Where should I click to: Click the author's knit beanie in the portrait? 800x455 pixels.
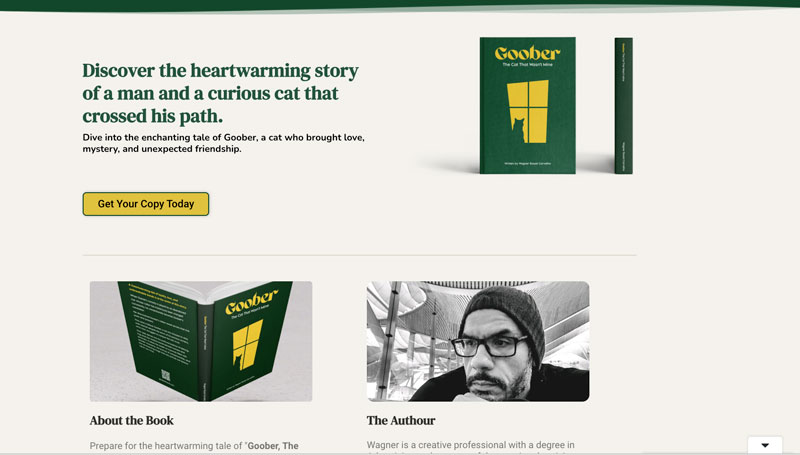504,316
